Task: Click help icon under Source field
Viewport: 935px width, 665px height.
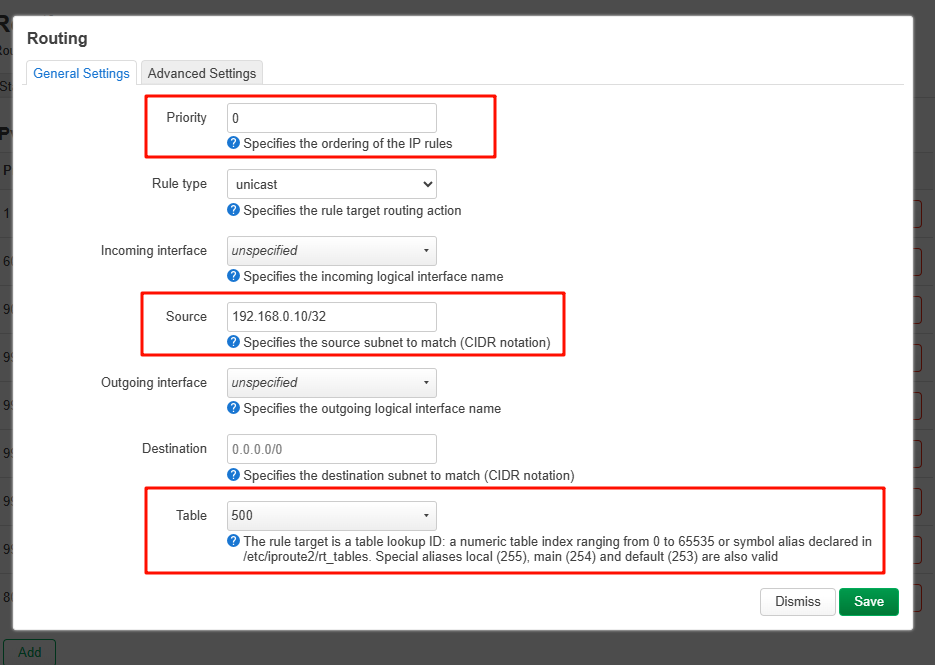Action: (x=234, y=342)
